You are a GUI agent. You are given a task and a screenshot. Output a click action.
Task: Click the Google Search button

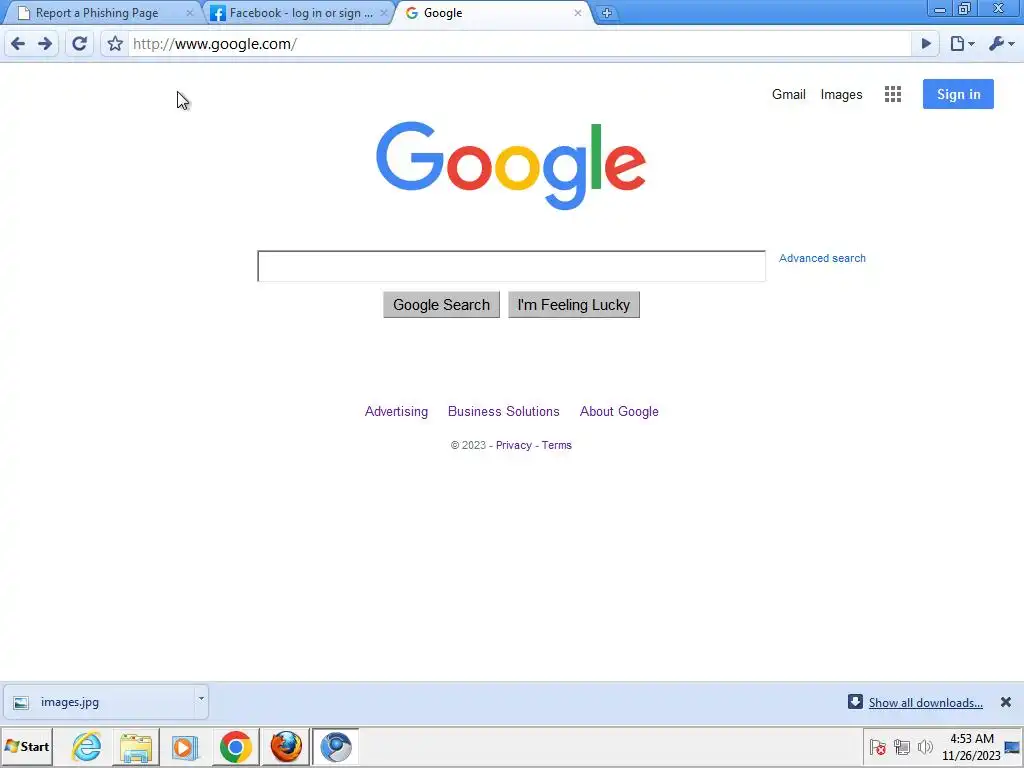(441, 305)
